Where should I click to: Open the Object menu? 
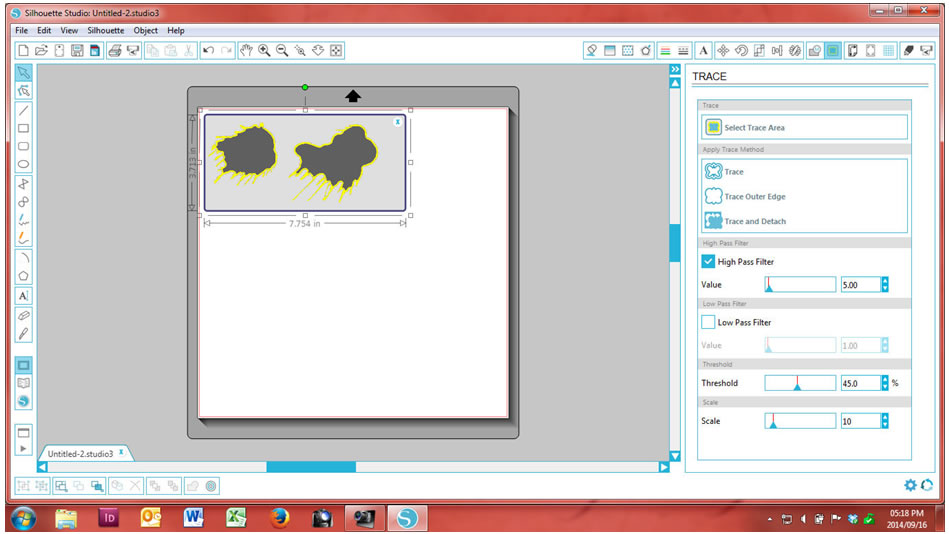pos(145,30)
